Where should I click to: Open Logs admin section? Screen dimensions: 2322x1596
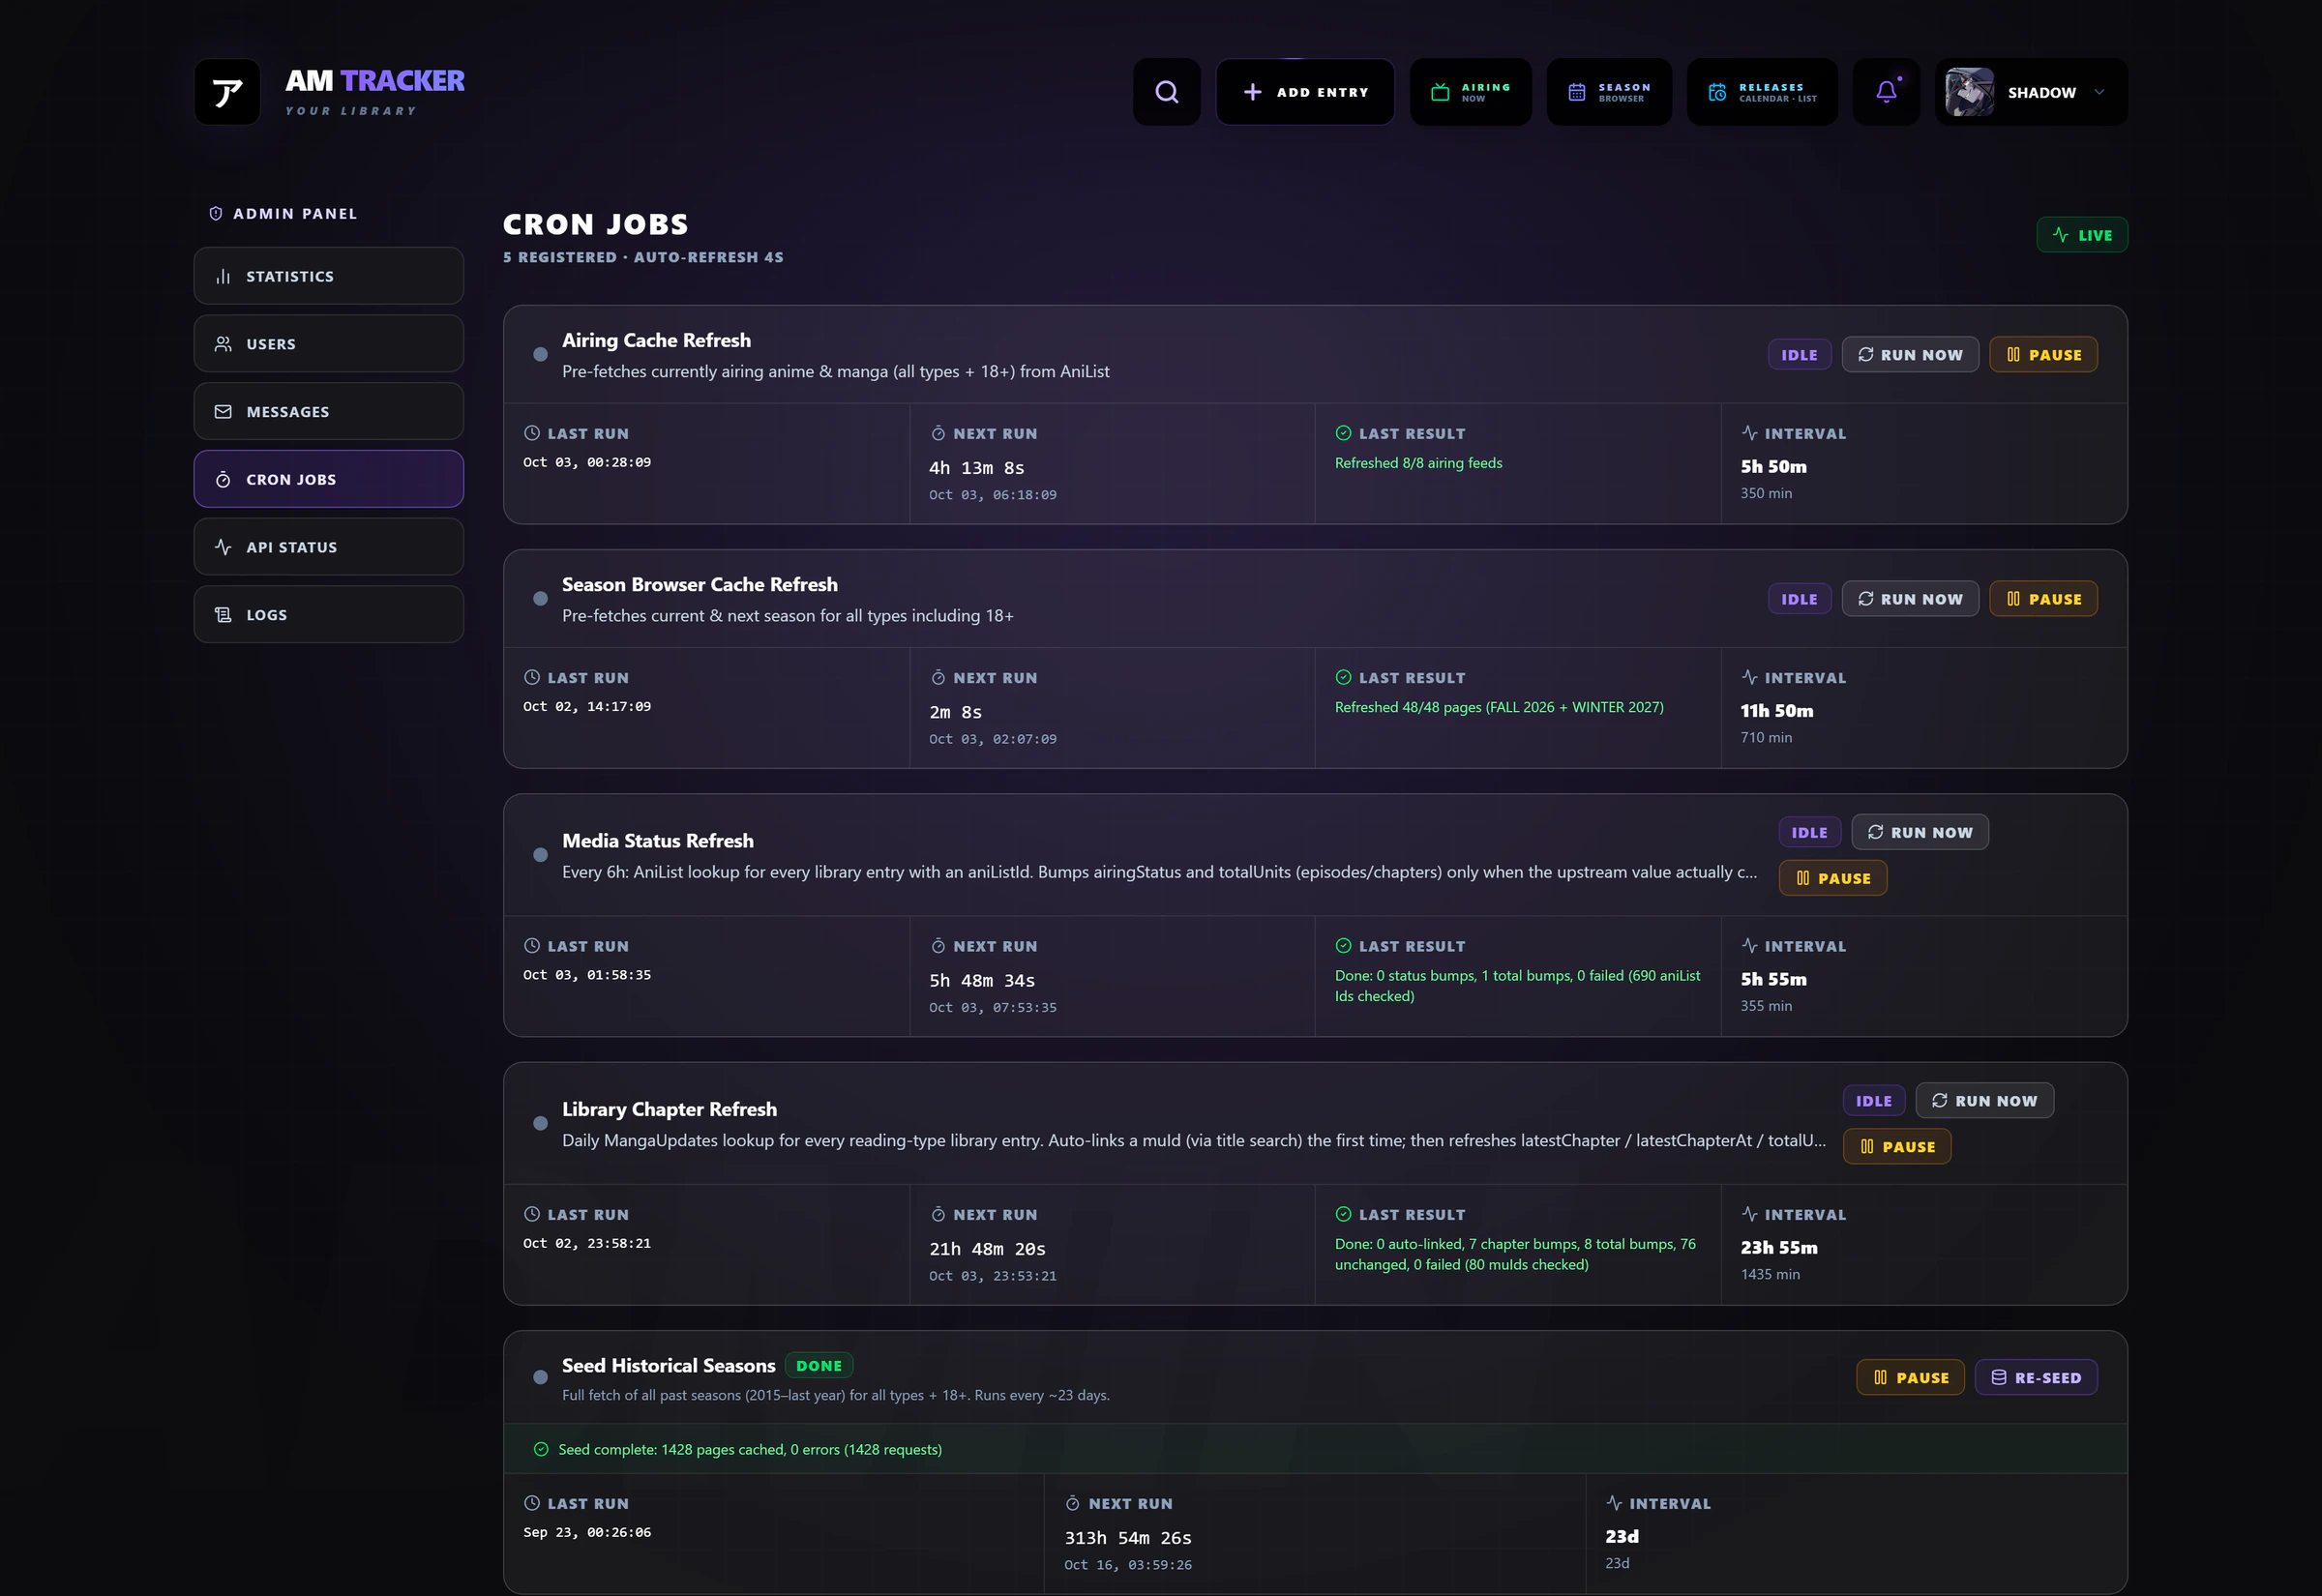(328, 614)
